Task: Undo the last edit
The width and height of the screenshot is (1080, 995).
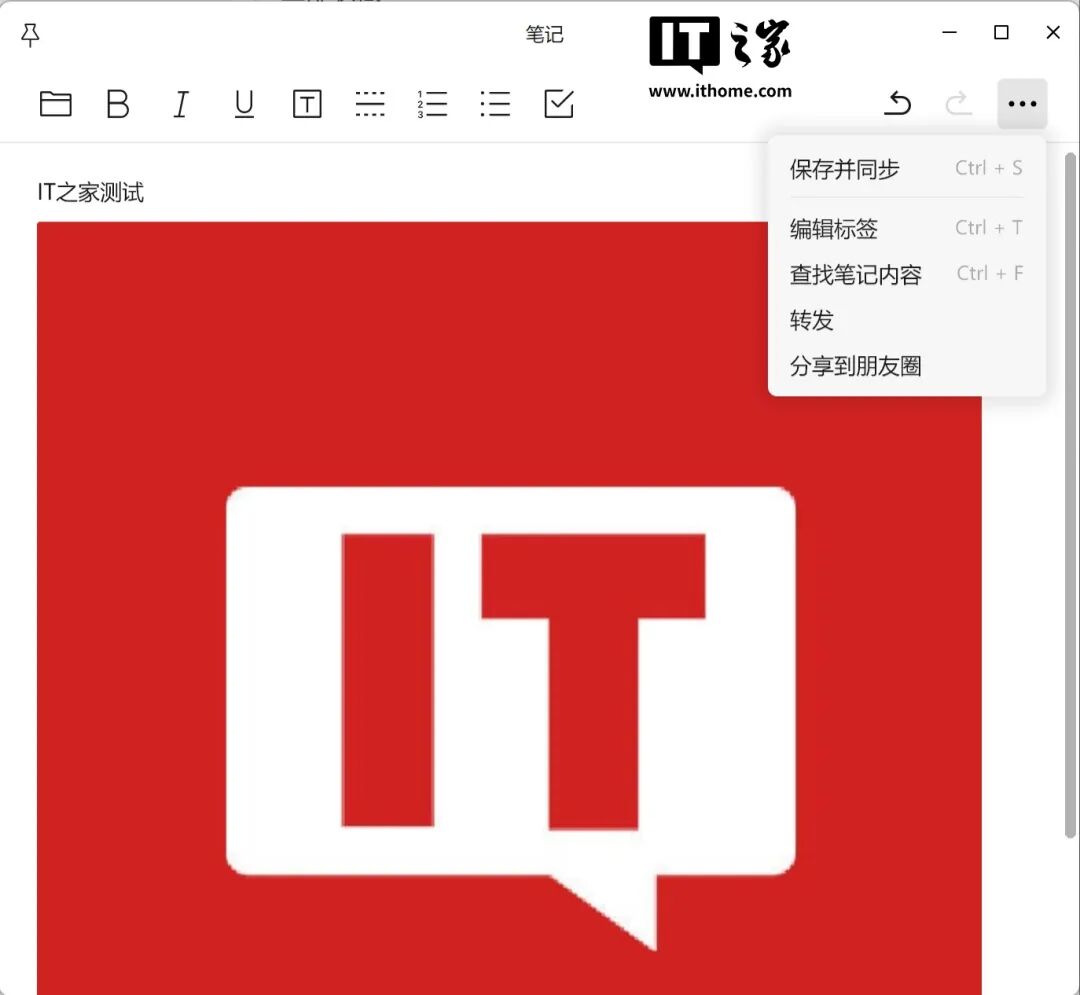Action: tap(898, 104)
